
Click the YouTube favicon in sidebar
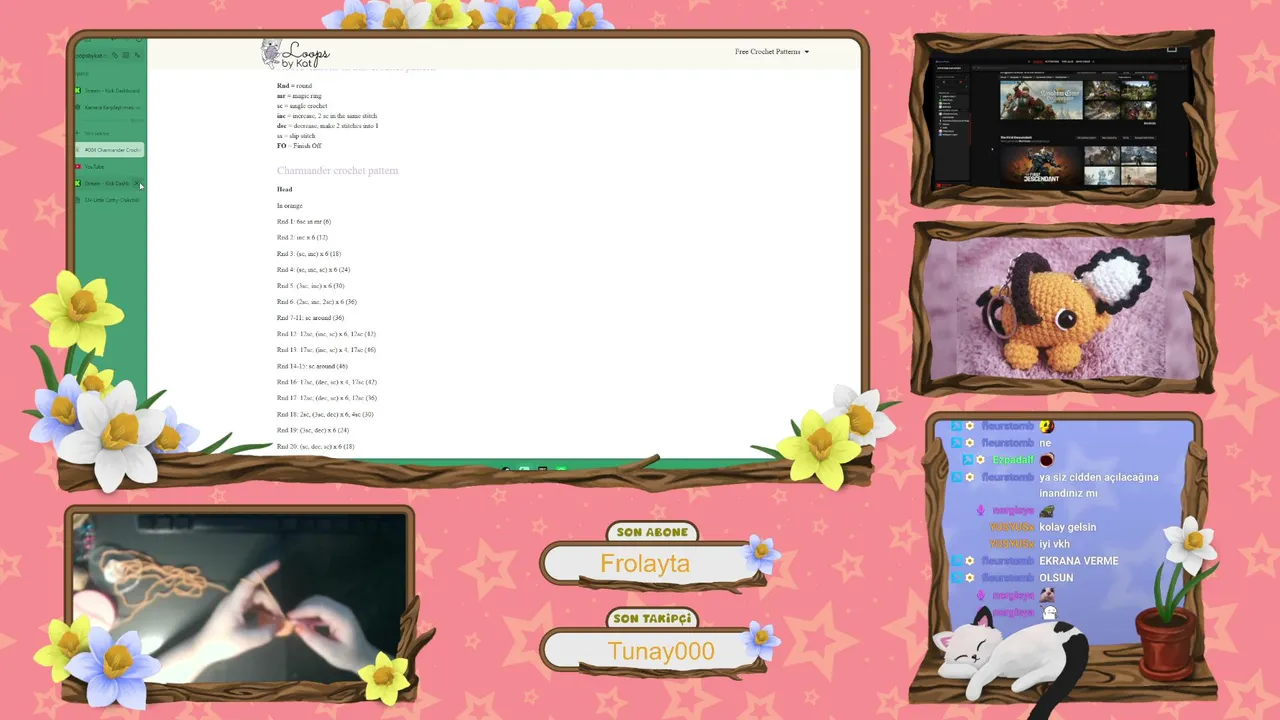point(78,167)
